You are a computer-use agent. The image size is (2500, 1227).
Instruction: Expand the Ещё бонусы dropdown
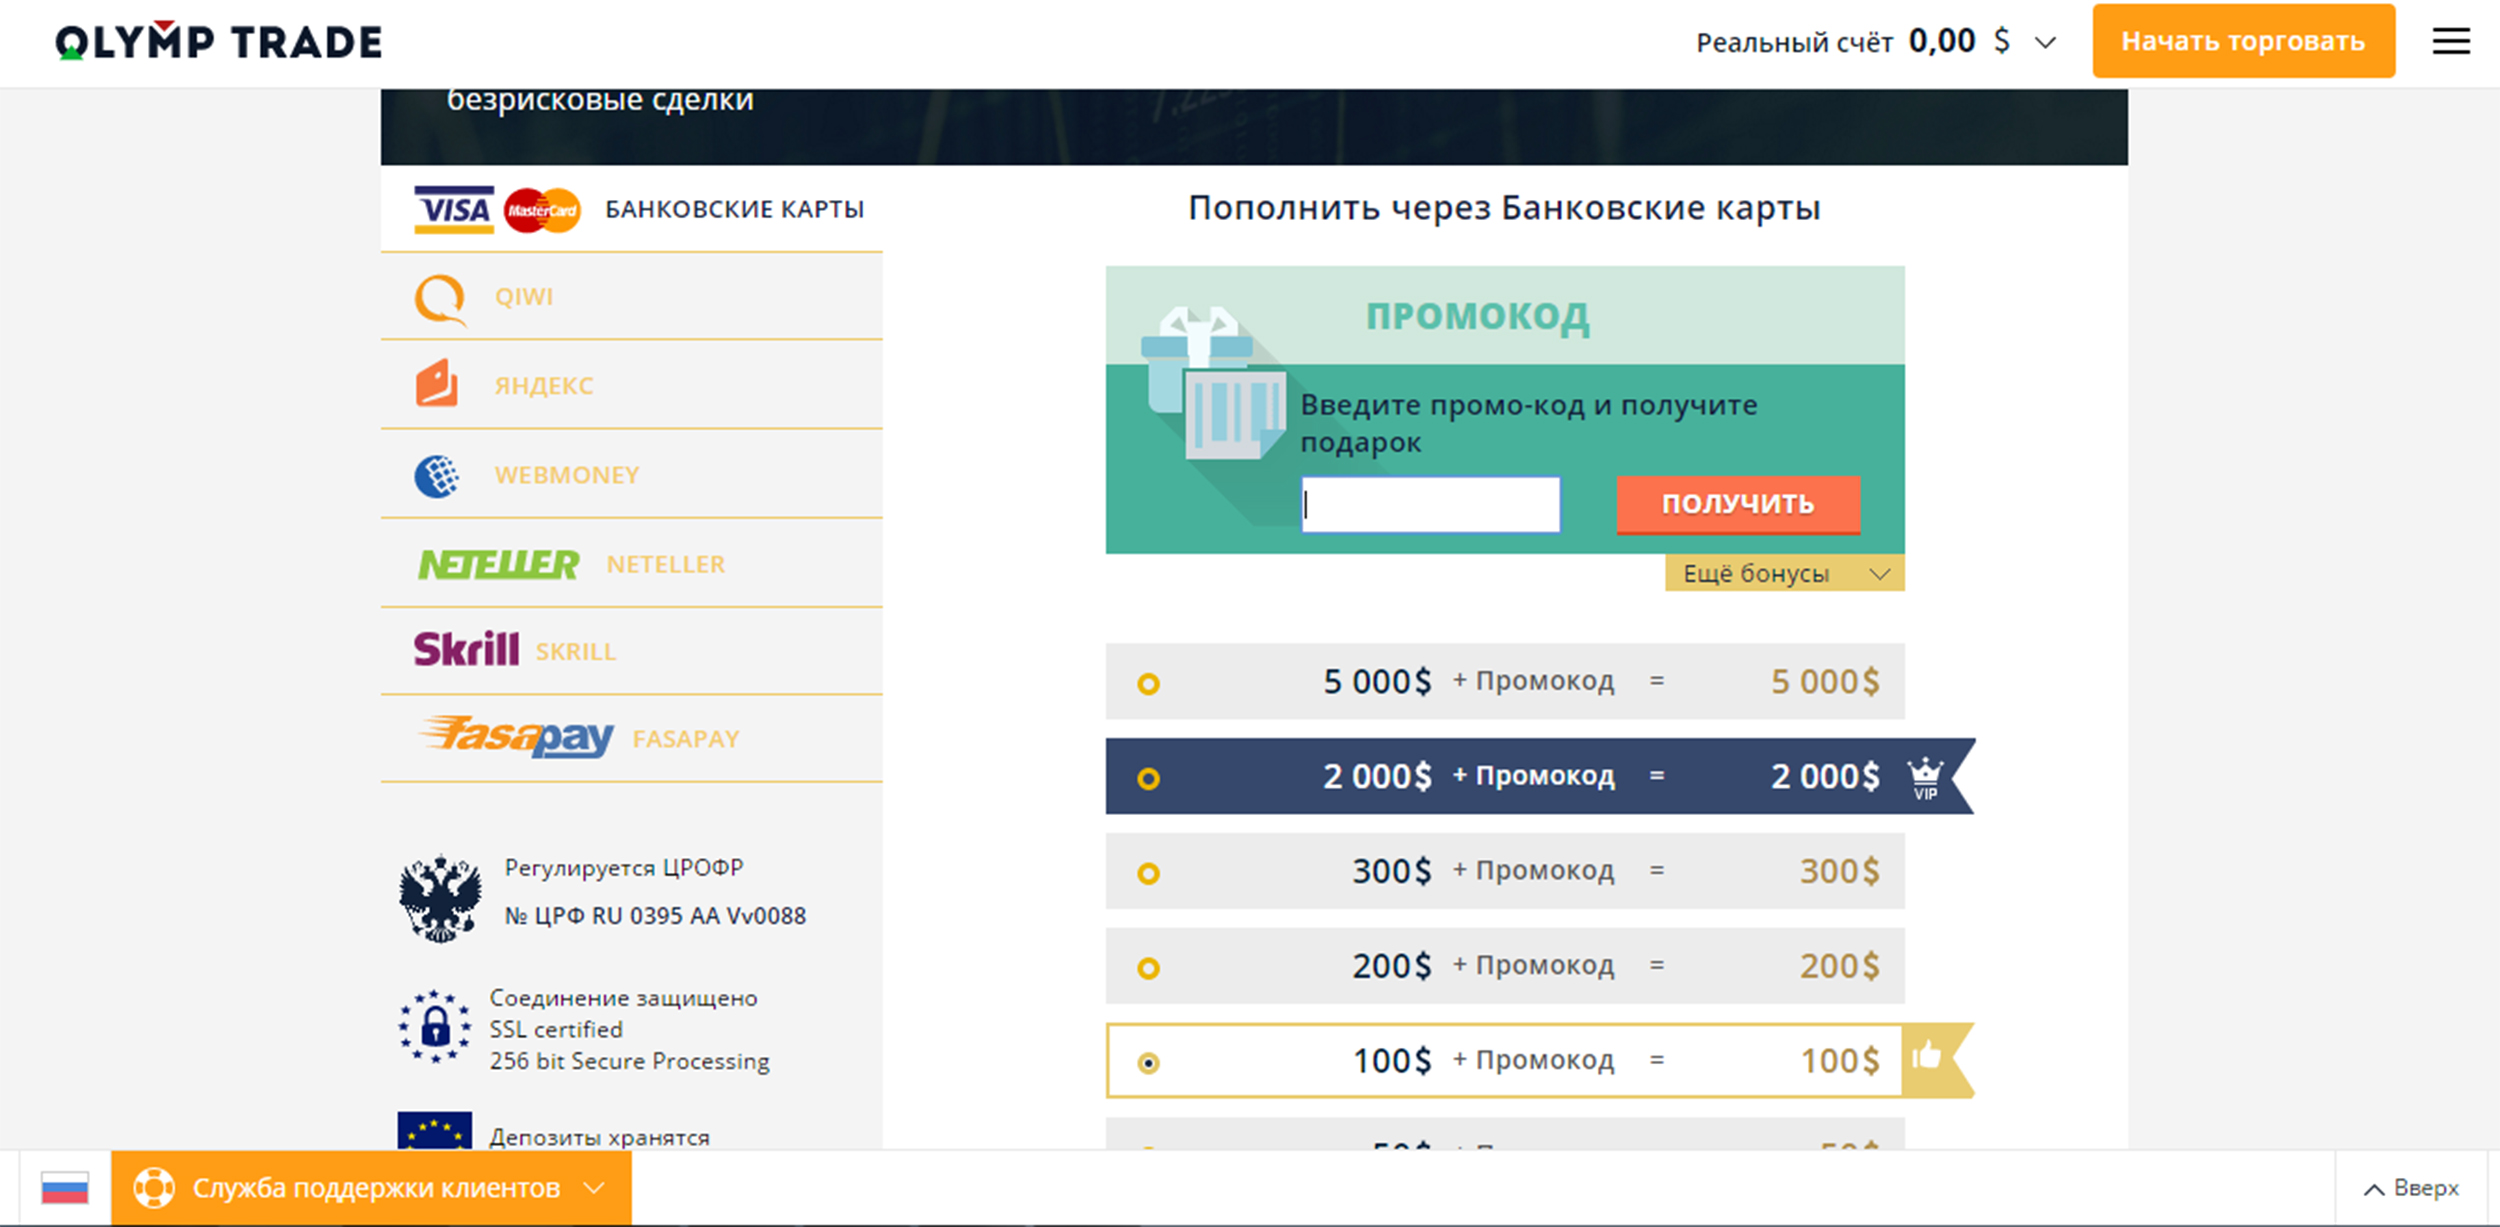pyautogui.click(x=1784, y=574)
